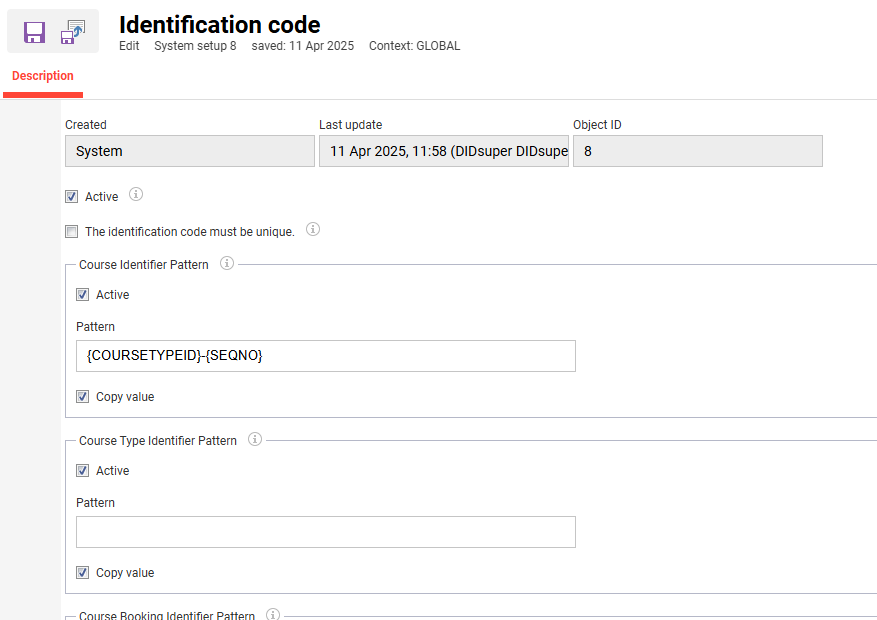The width and height of the screenshot is (877, 620).
Task: Click the 'Last update' field label
Action: 351,125
